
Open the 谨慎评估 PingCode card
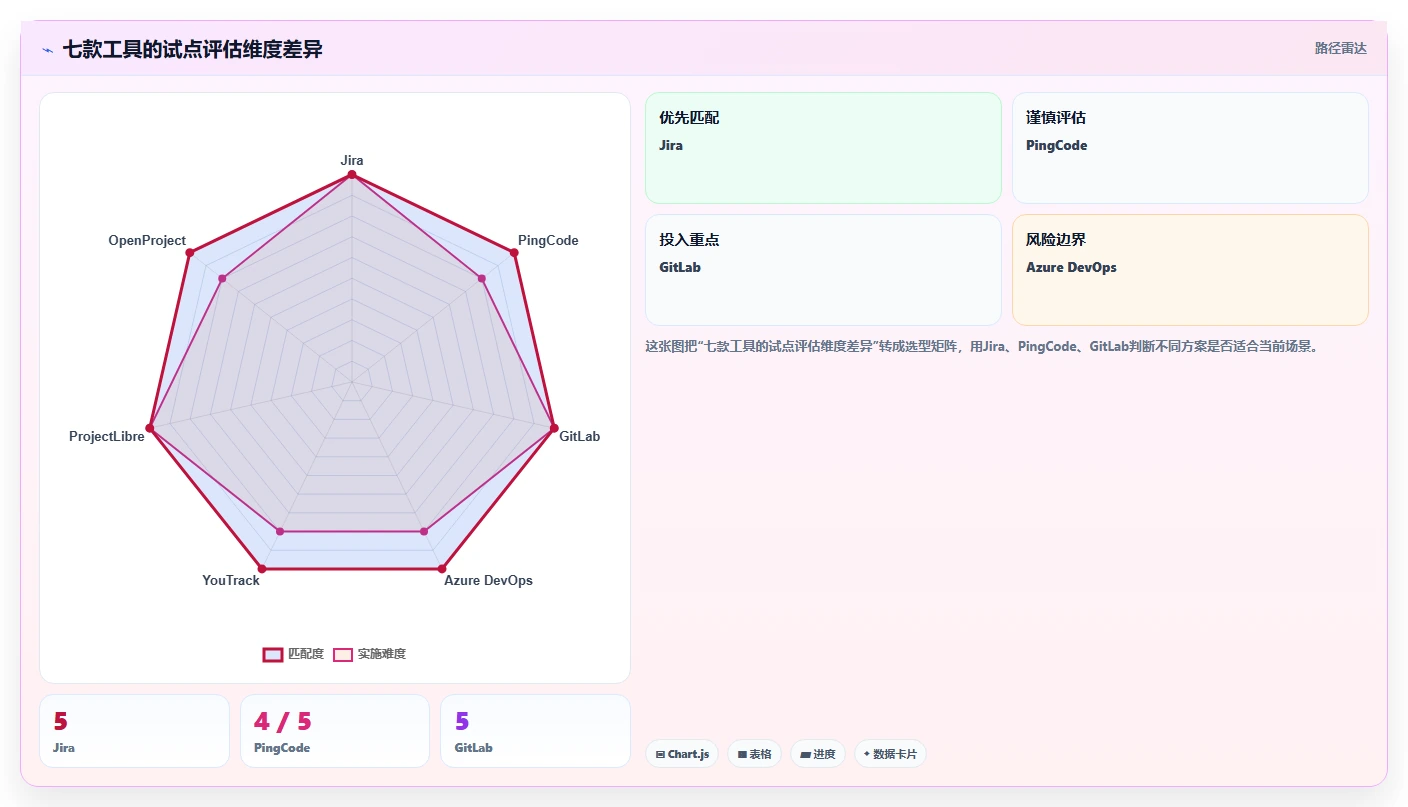coord(1190,148)
